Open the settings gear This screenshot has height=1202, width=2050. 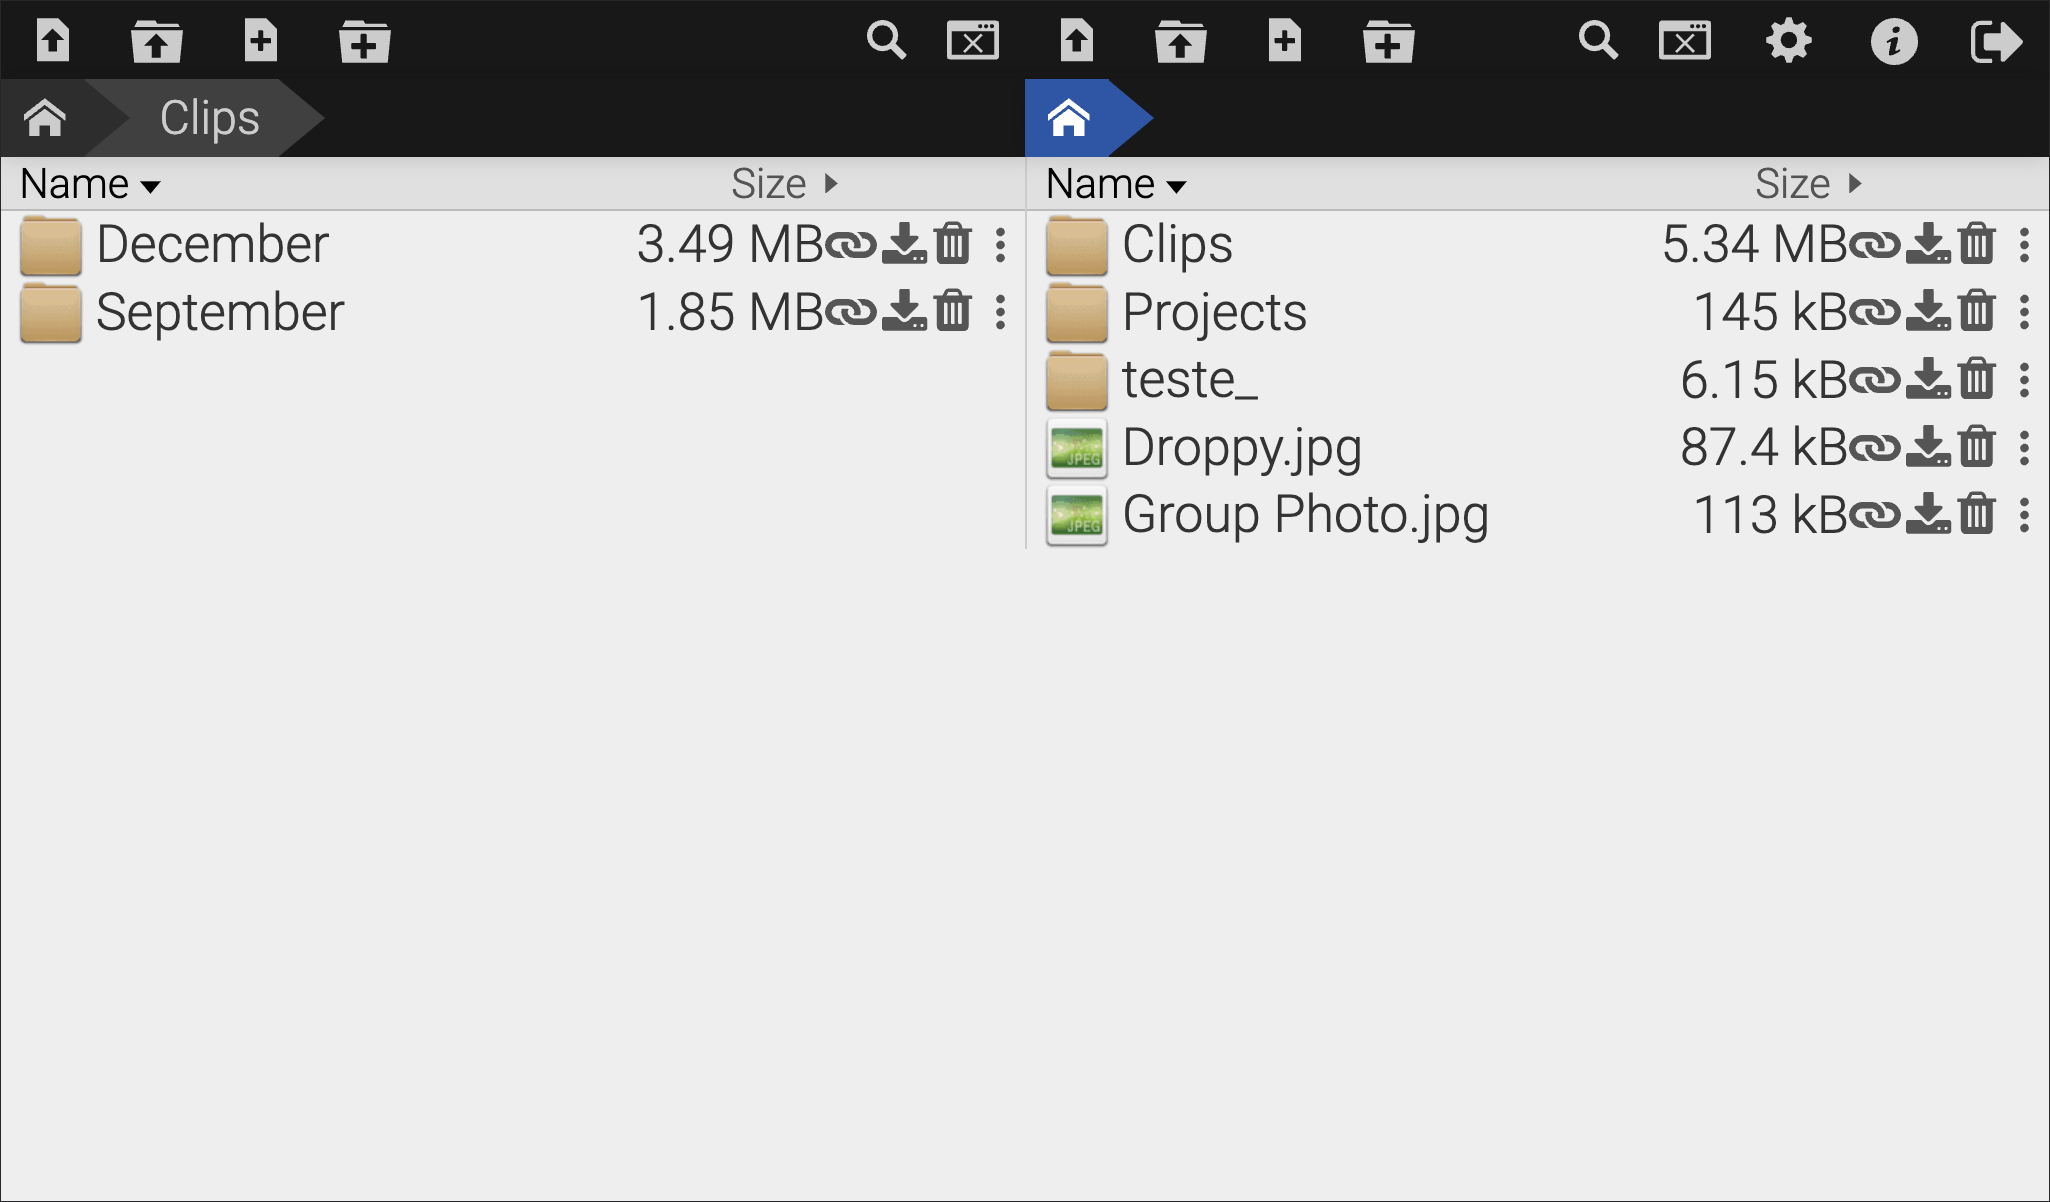tap(1788, 42)
